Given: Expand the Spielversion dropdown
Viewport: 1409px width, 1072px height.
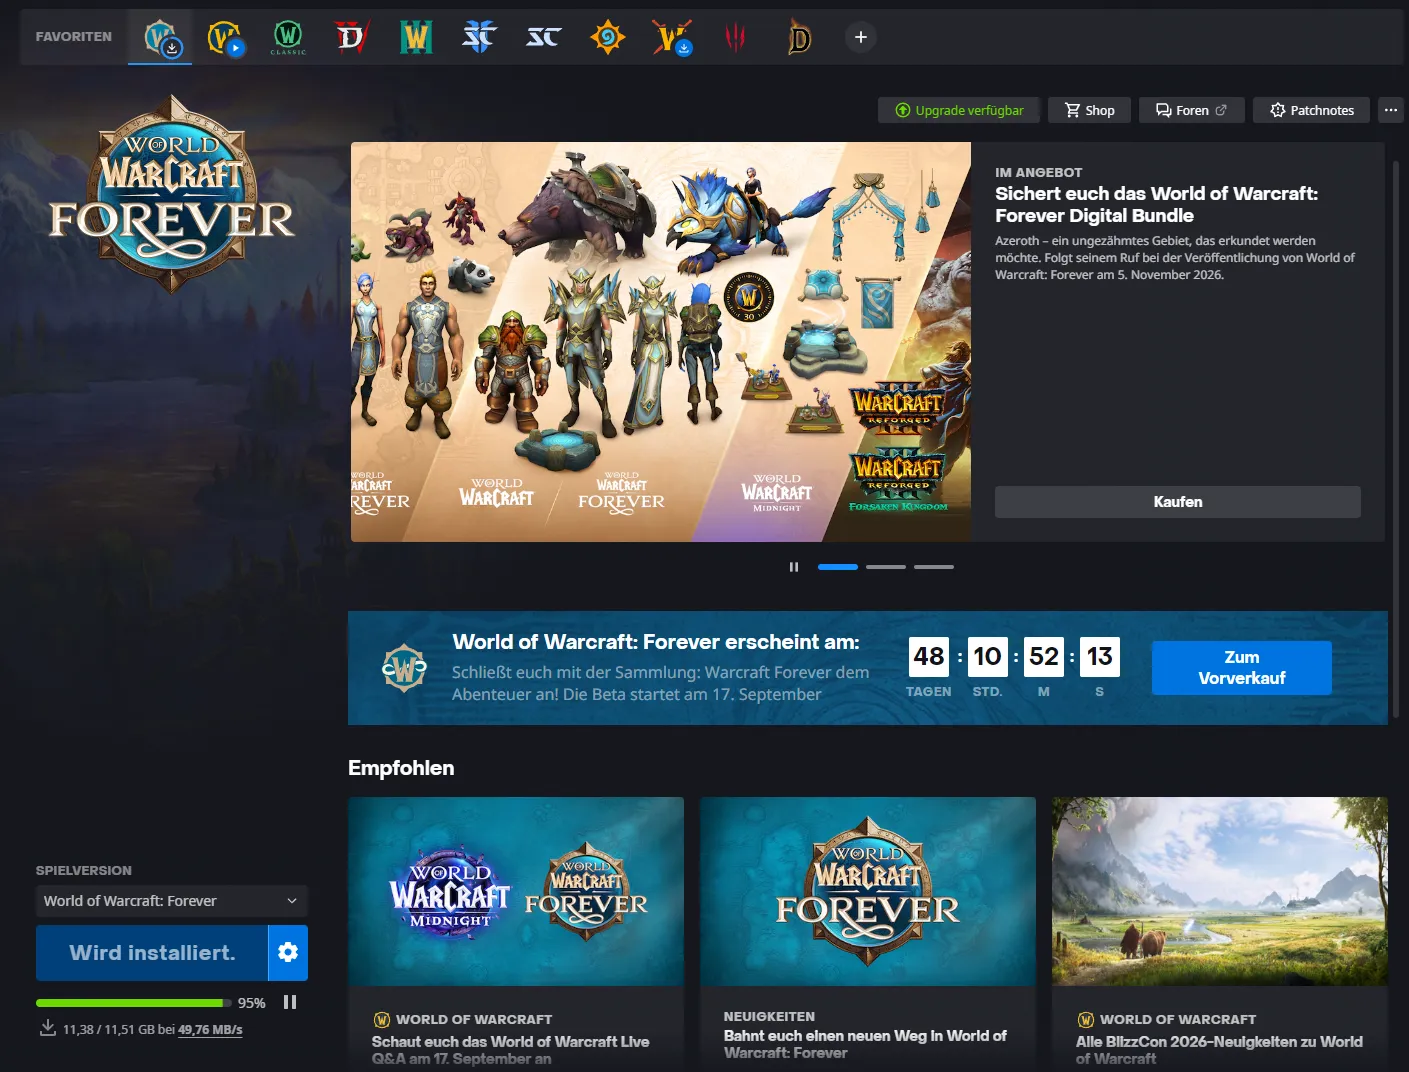Looking at the screenshot, I should 172,901.
